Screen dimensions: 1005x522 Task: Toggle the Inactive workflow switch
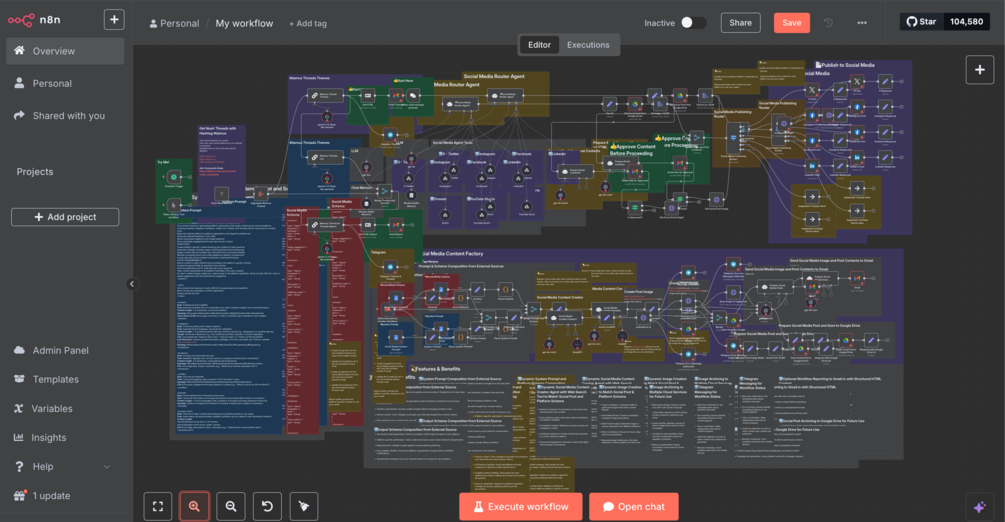(x=693, y=22)
